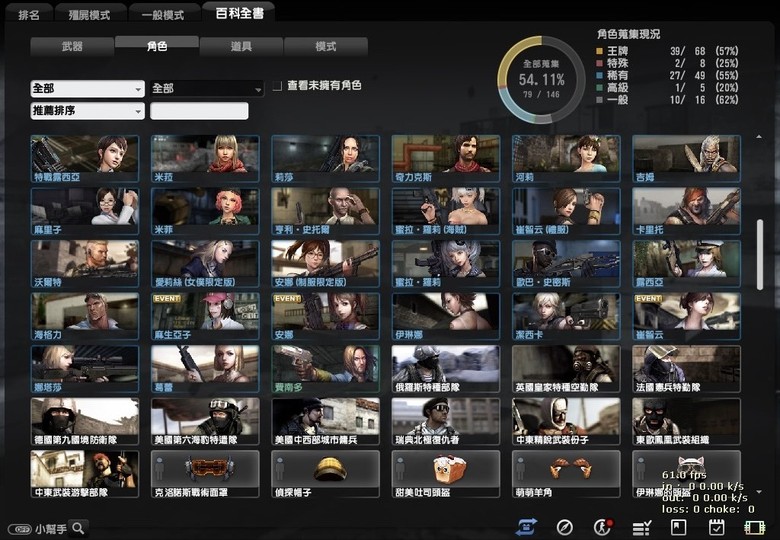This screenshot has height=540, width=780.
Task: Open the dark 全部 dropdown
Action: click(x=206, y=89)
